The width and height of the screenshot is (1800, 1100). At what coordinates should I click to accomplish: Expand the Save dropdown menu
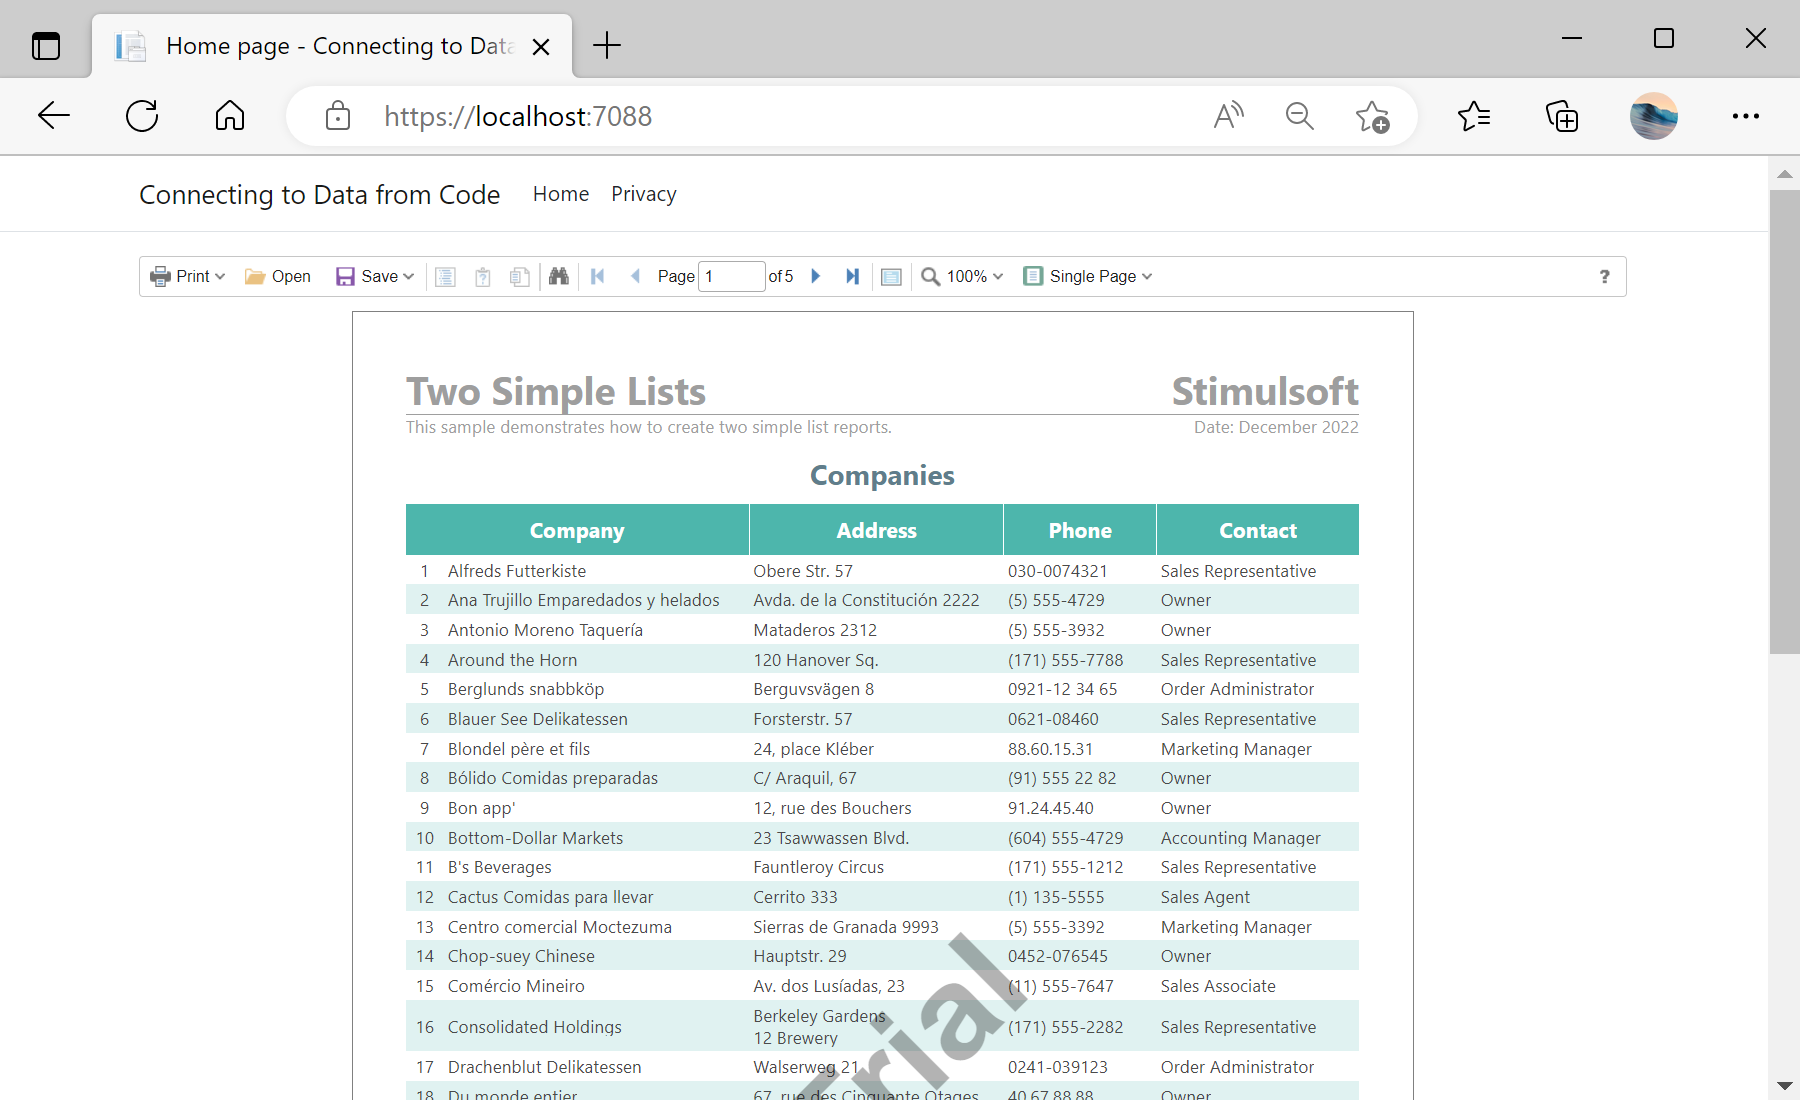[x=375, y=277]
